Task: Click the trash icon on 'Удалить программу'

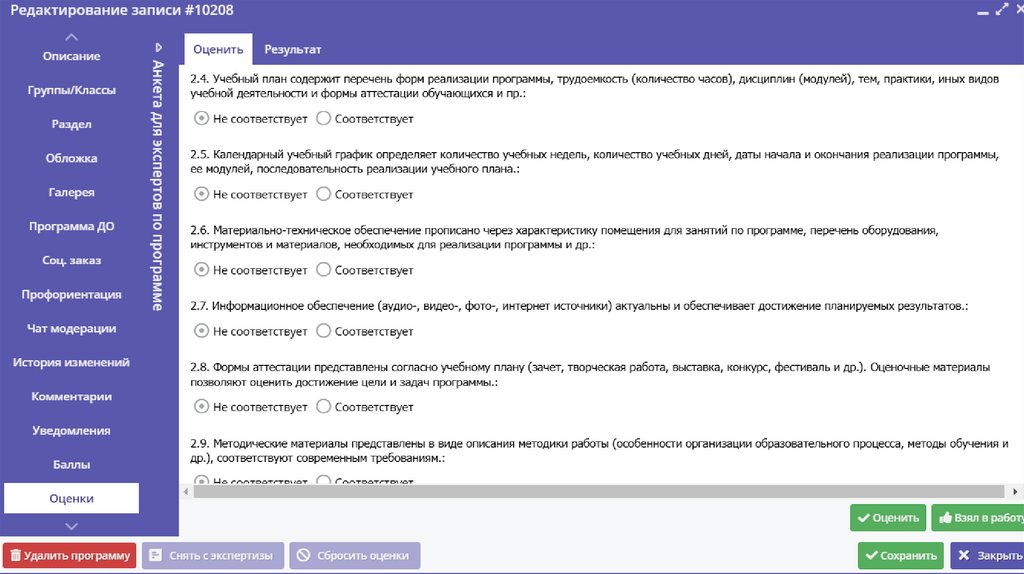Action: point(15,555)
